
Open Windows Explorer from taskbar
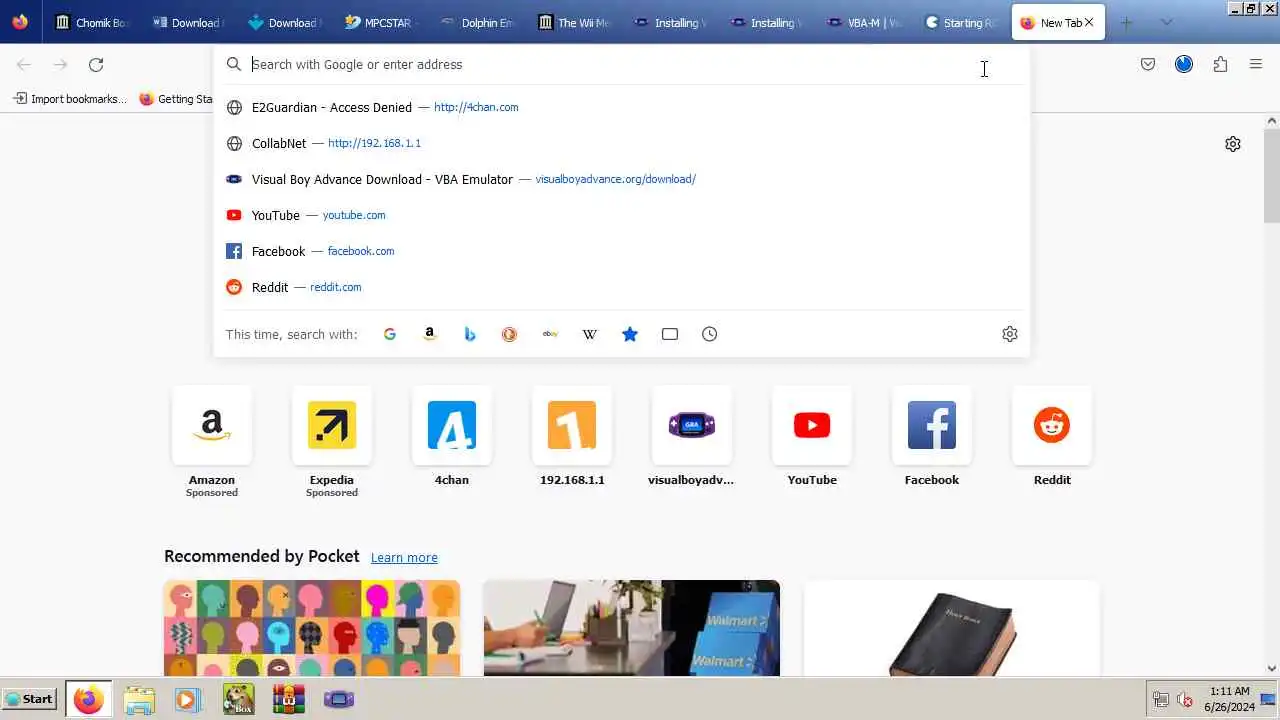point(140,699)
